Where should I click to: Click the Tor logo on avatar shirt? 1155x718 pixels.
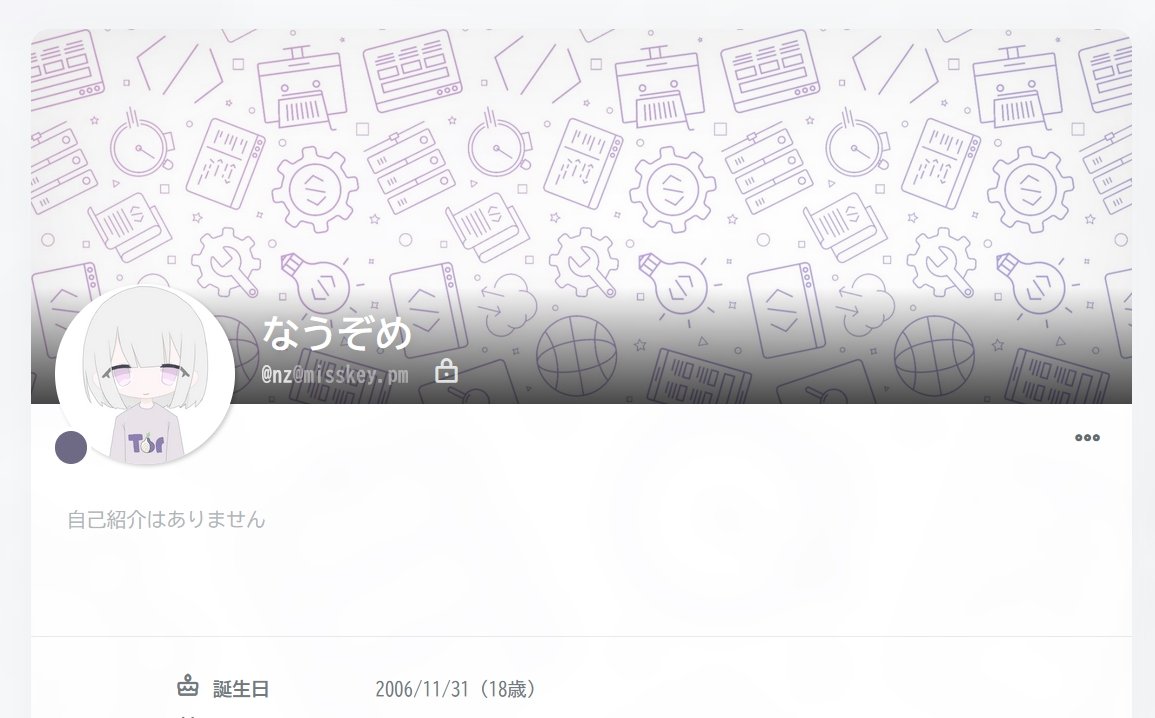tap(146, 443)
